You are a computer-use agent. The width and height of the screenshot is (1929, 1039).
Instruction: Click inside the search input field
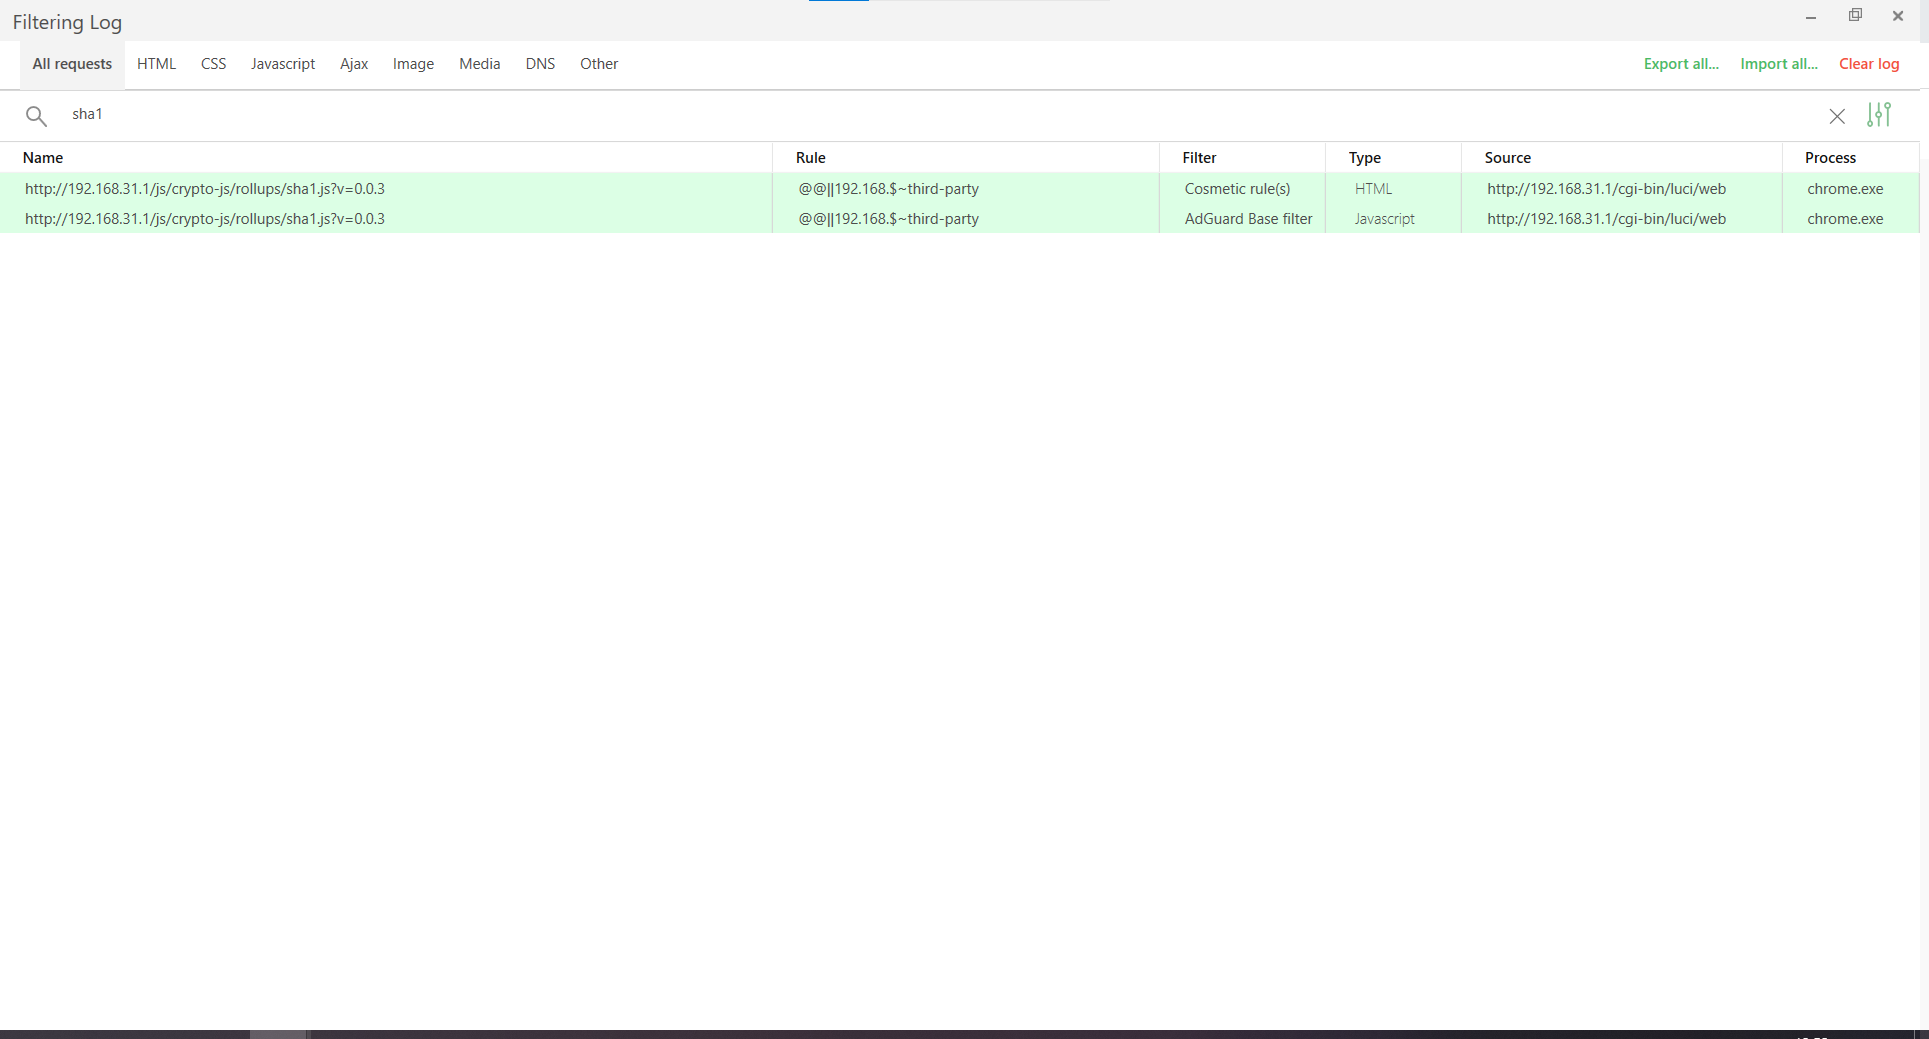[x=400, y=114]
